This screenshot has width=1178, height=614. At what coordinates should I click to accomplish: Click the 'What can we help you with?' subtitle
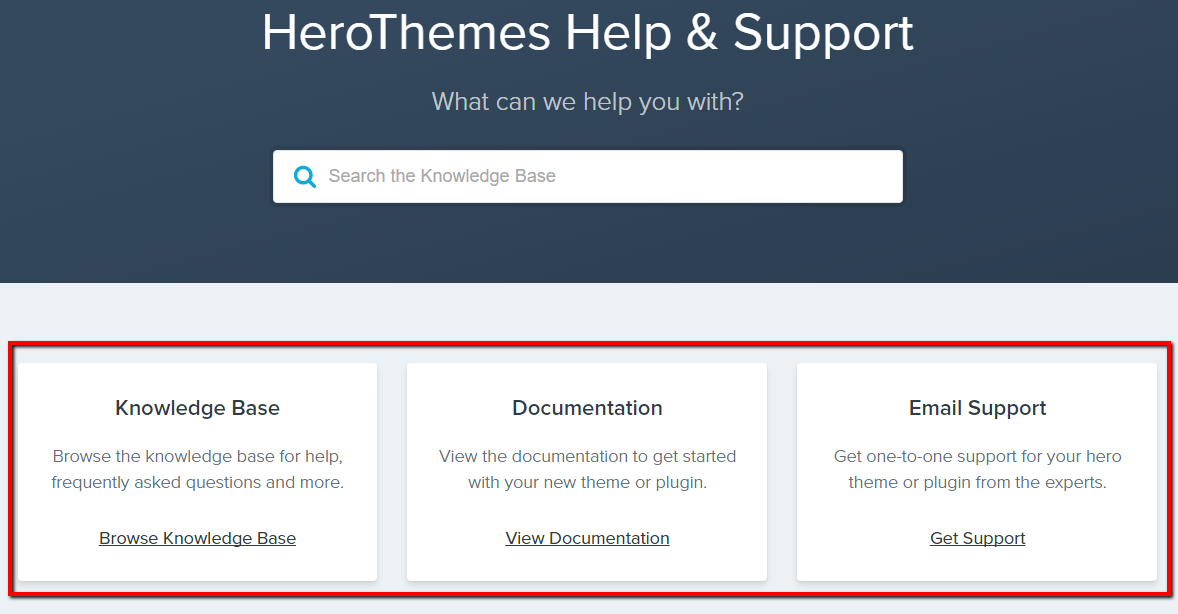coord(587,101)
